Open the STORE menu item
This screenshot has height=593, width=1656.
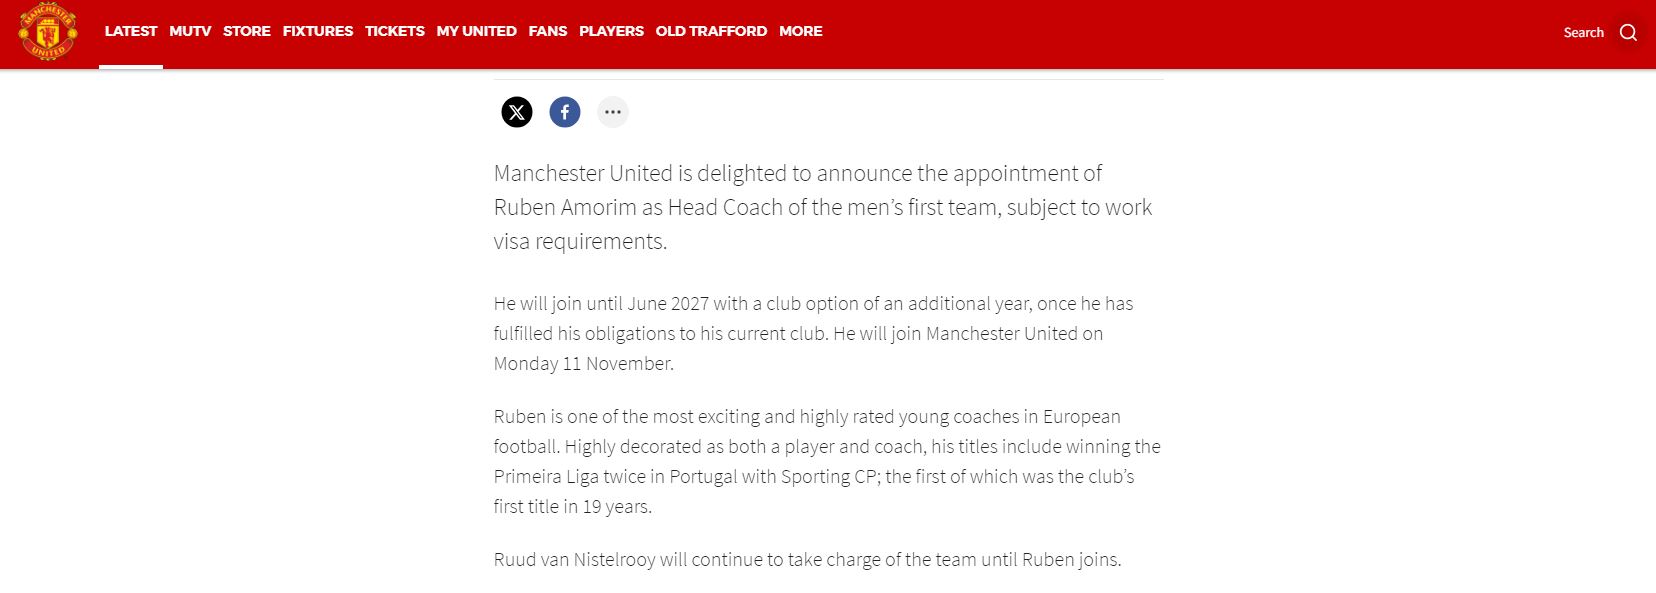coord(247,31)
